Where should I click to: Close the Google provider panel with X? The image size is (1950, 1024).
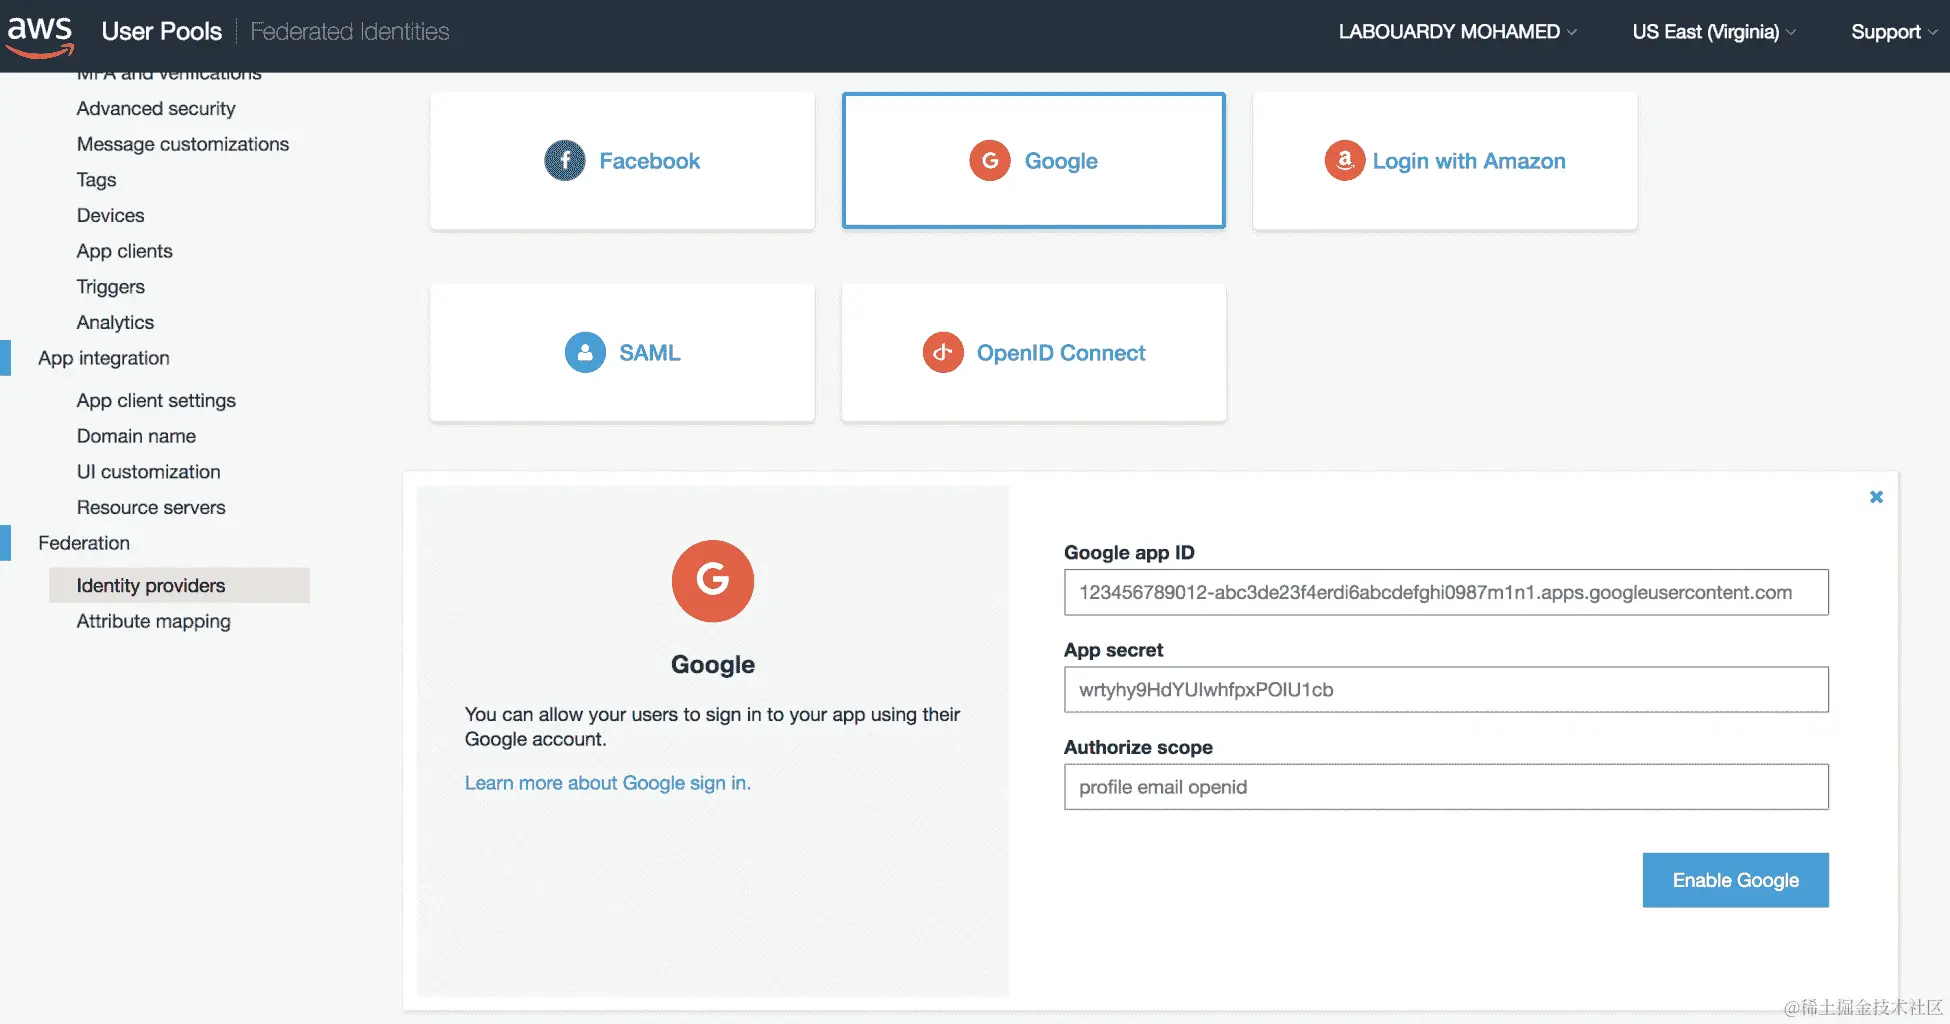point(1876,497)
